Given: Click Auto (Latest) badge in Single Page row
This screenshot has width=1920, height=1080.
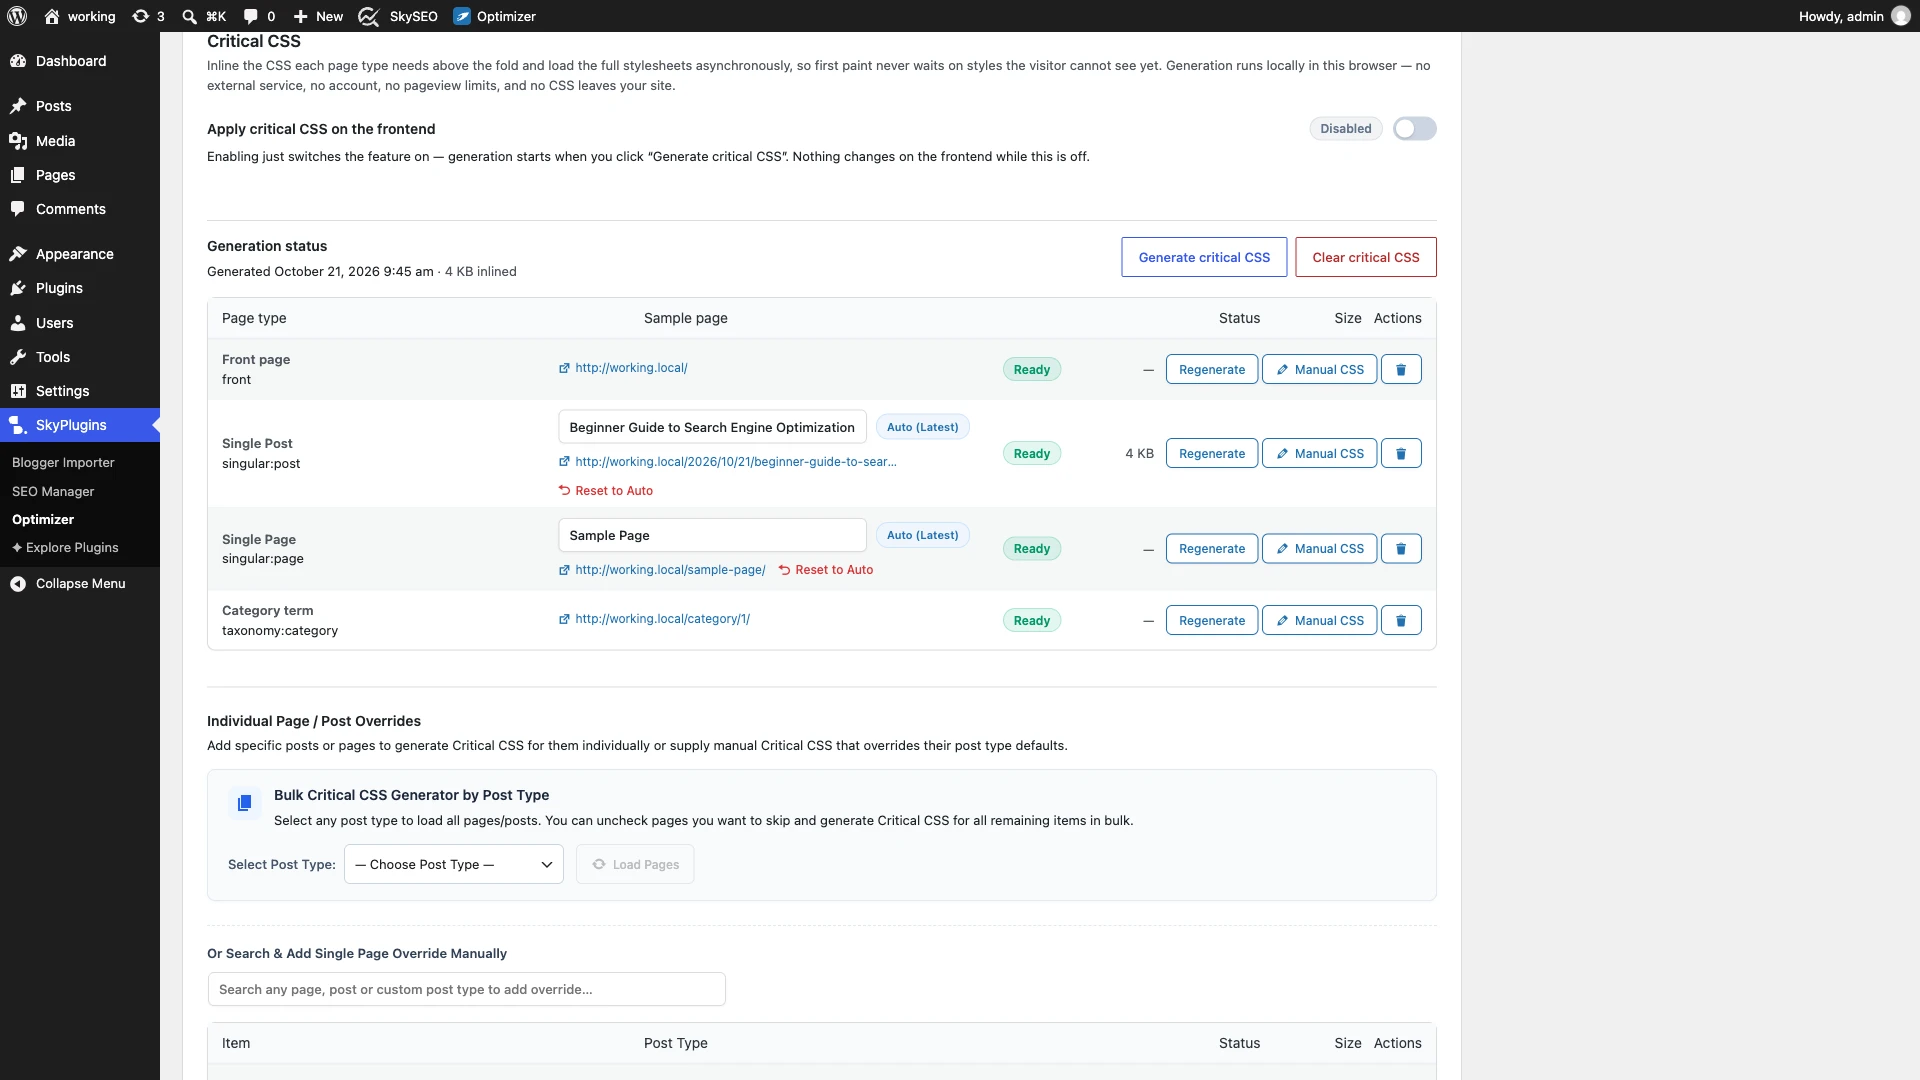Looking at the screenshot, I should tap(923, 535).
